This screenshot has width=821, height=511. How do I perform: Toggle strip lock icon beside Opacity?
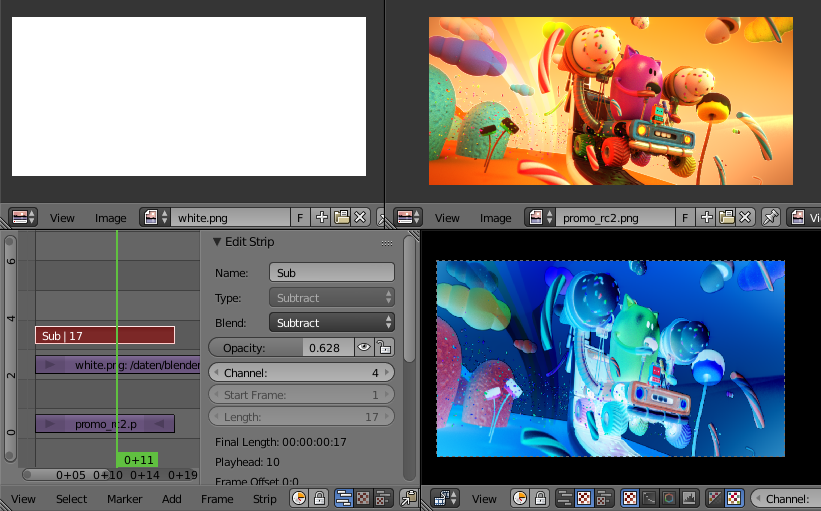click(384, 347)
